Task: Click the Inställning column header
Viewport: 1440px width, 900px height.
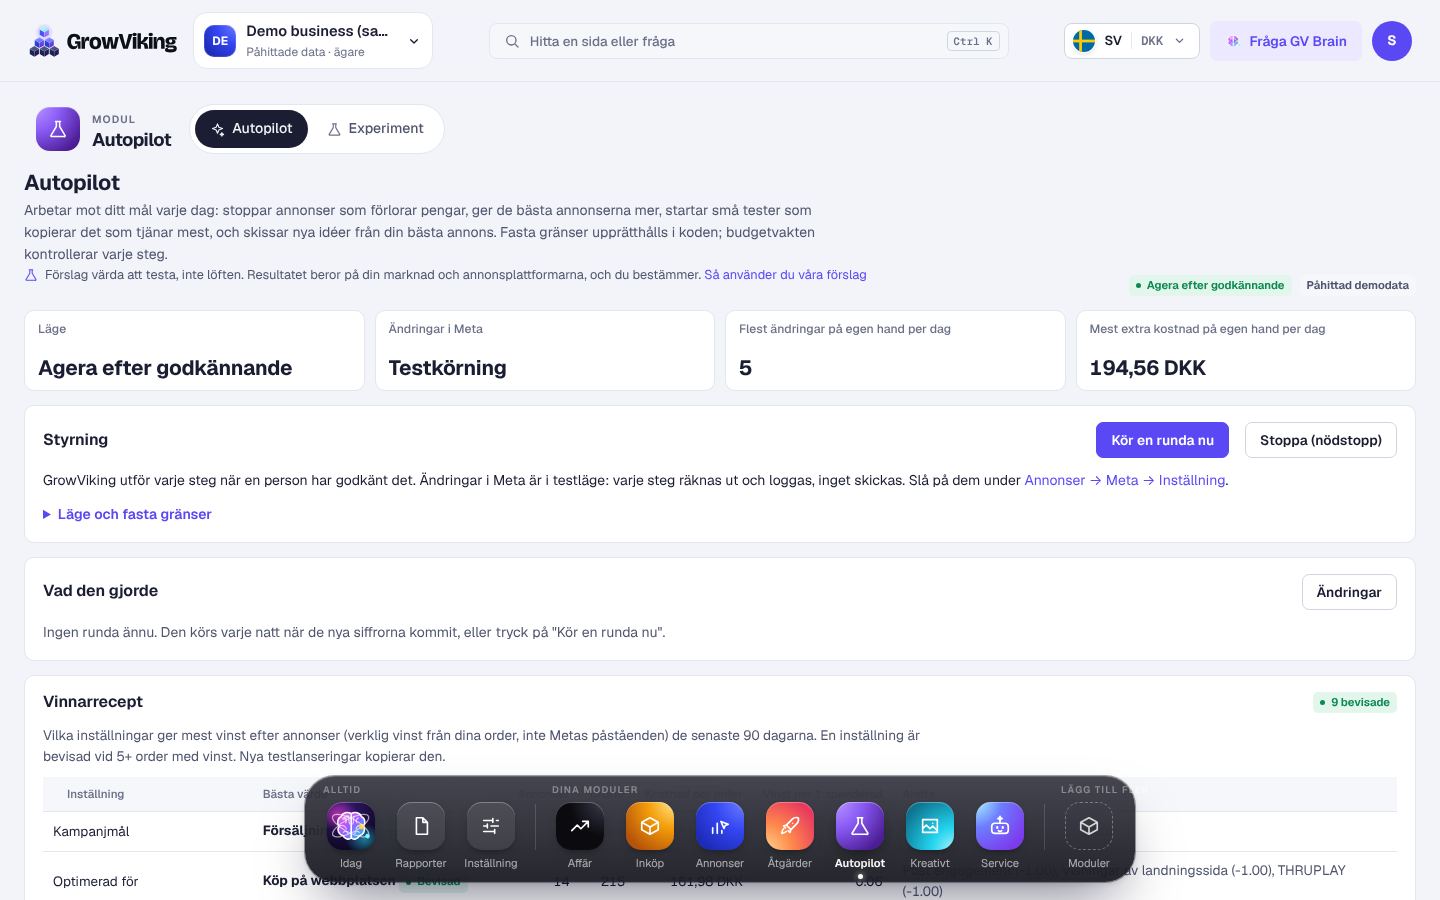Action: (95, 794)
